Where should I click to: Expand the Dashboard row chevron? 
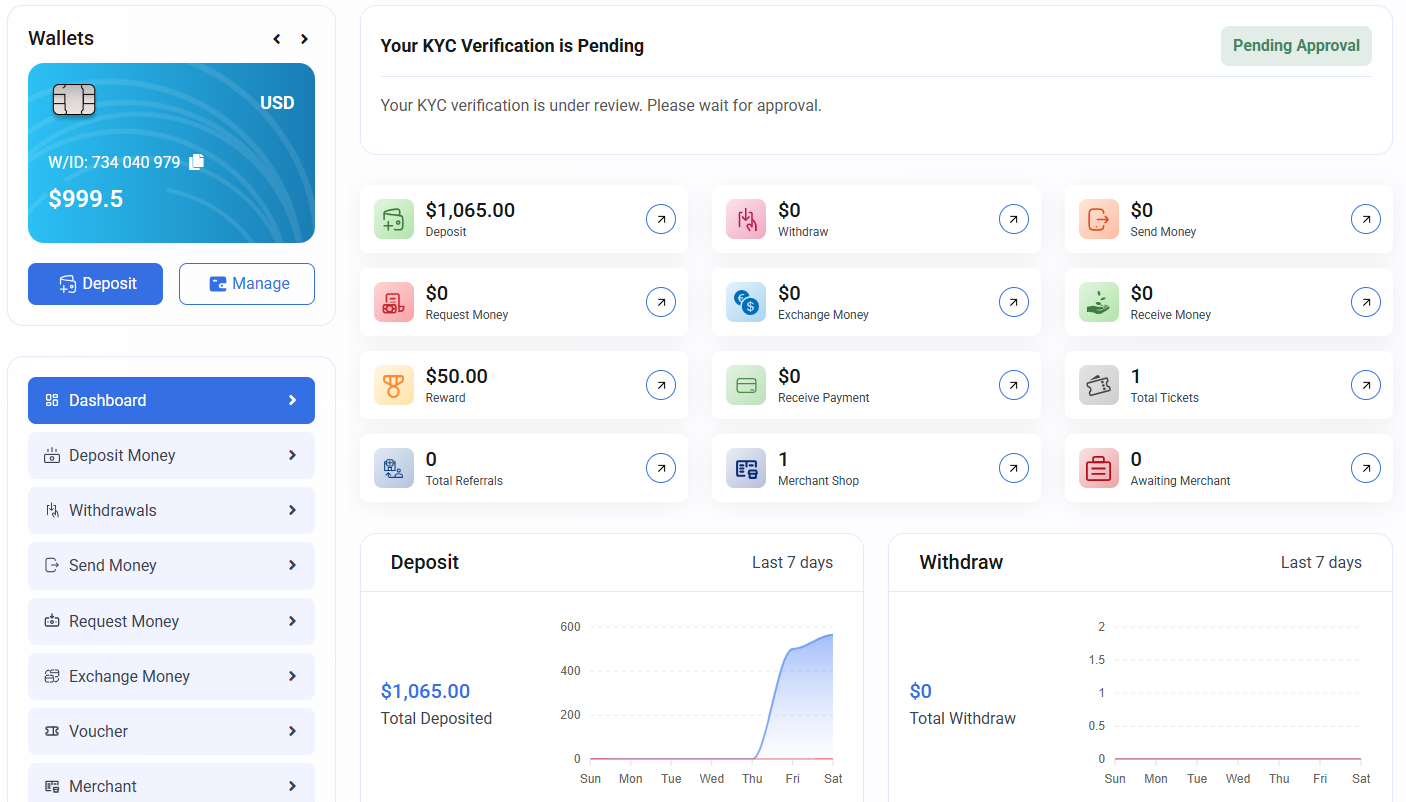292,400
